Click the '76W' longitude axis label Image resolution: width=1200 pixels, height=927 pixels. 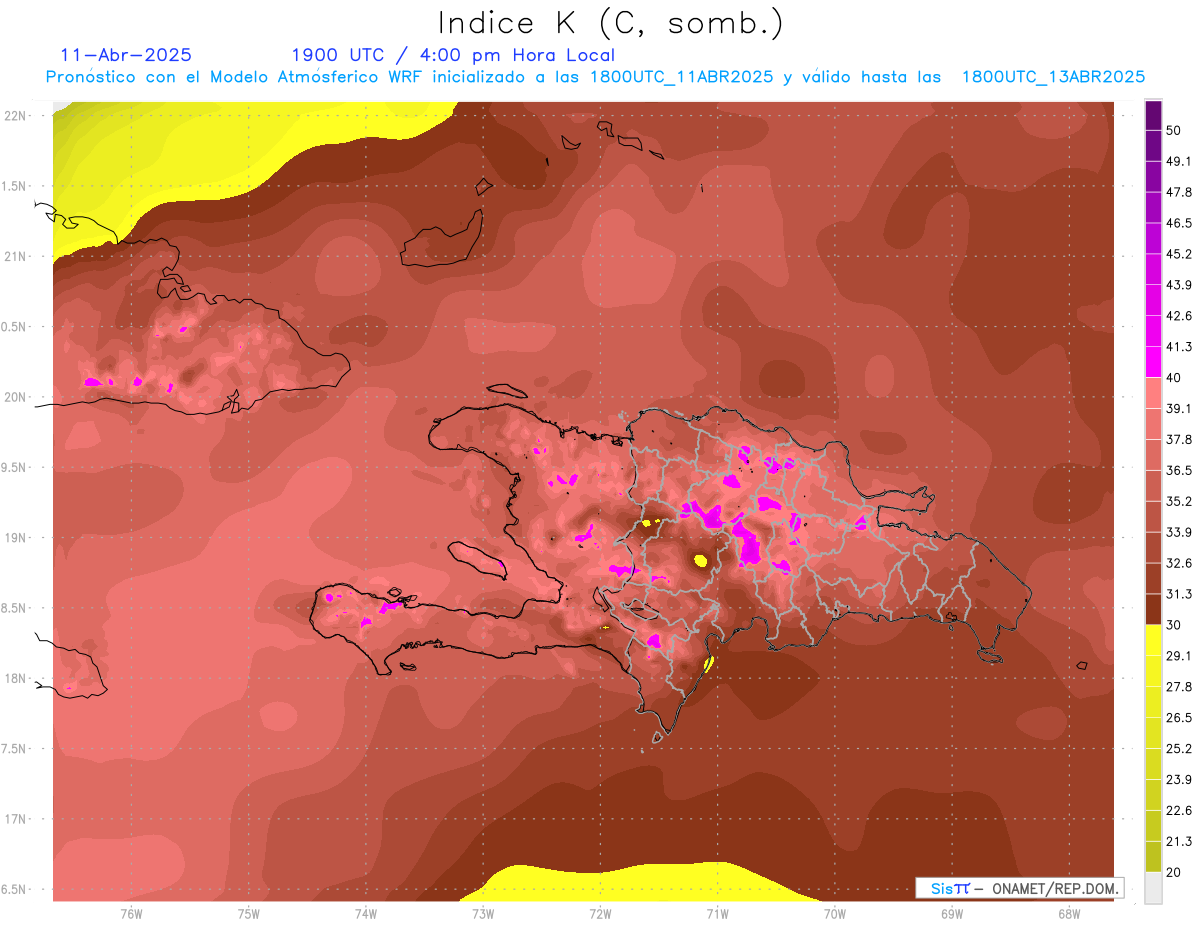pos(131,914)
